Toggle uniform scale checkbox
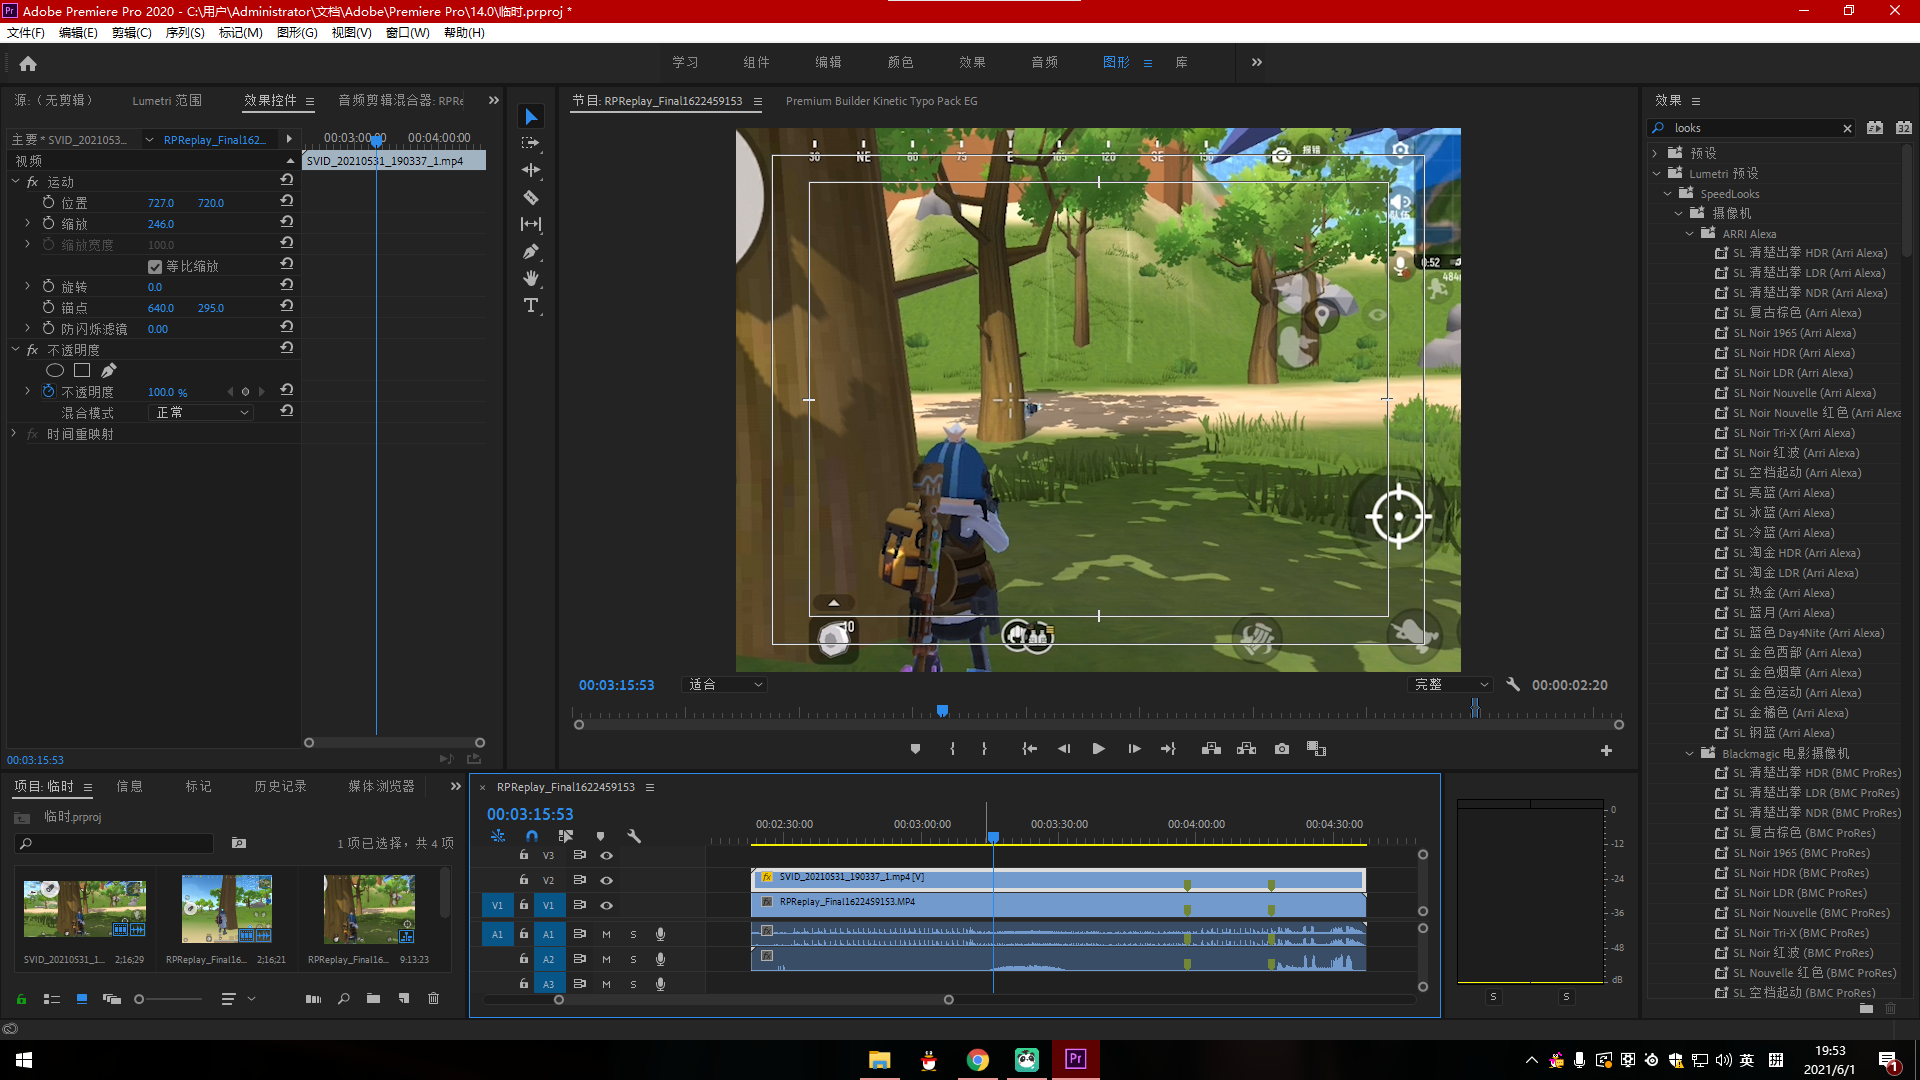This screenshot has width=1920, height=1080. (x=155, y=267)
